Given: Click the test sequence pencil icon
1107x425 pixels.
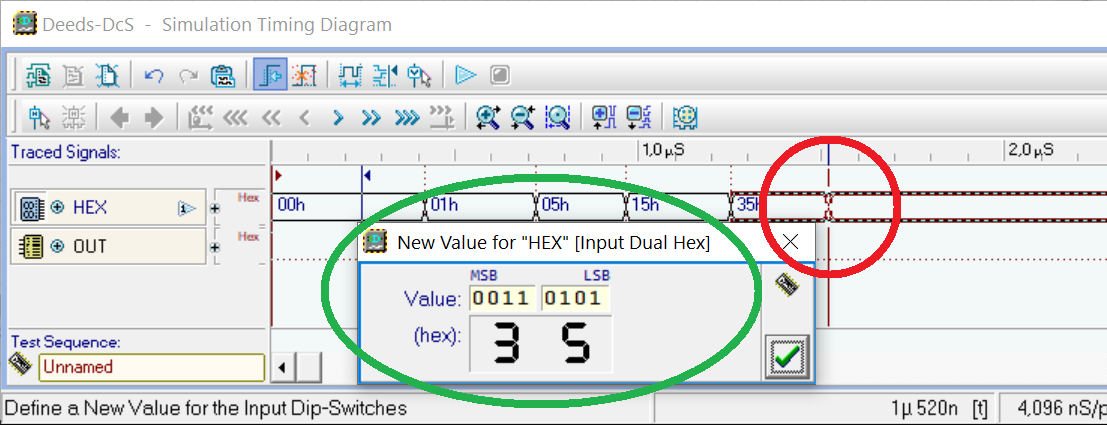Looking at the screenshot, I should pyautogui.click(x=20, y=365).
